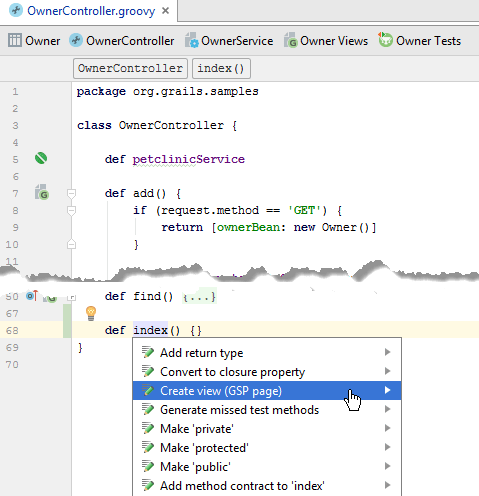Place cursor on the index method name
479x496 pixels.
pyautogui.click(x=150, y=330)
